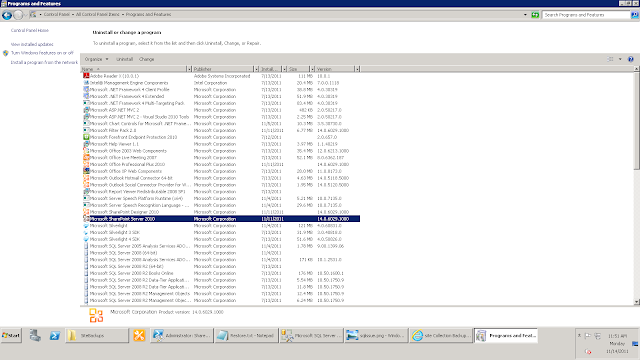
Task: Click the refresh button beside address bar
Action: click(x=535, y=15)
